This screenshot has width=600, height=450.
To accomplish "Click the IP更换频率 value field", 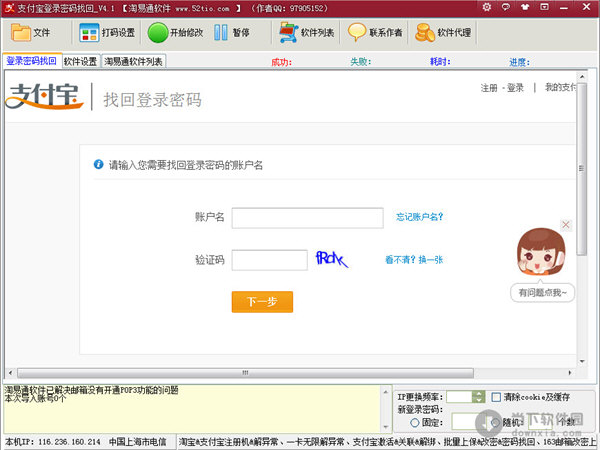I will (x=460, y=397).
